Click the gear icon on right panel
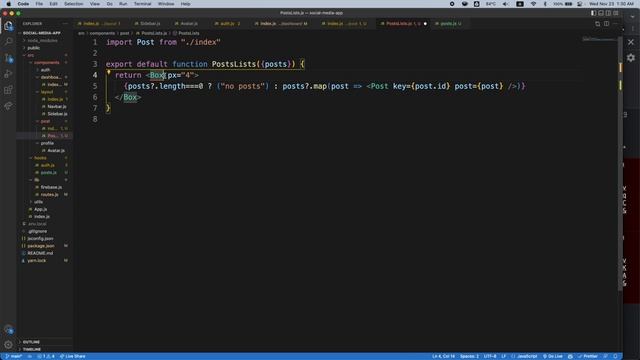 (631, 58)
